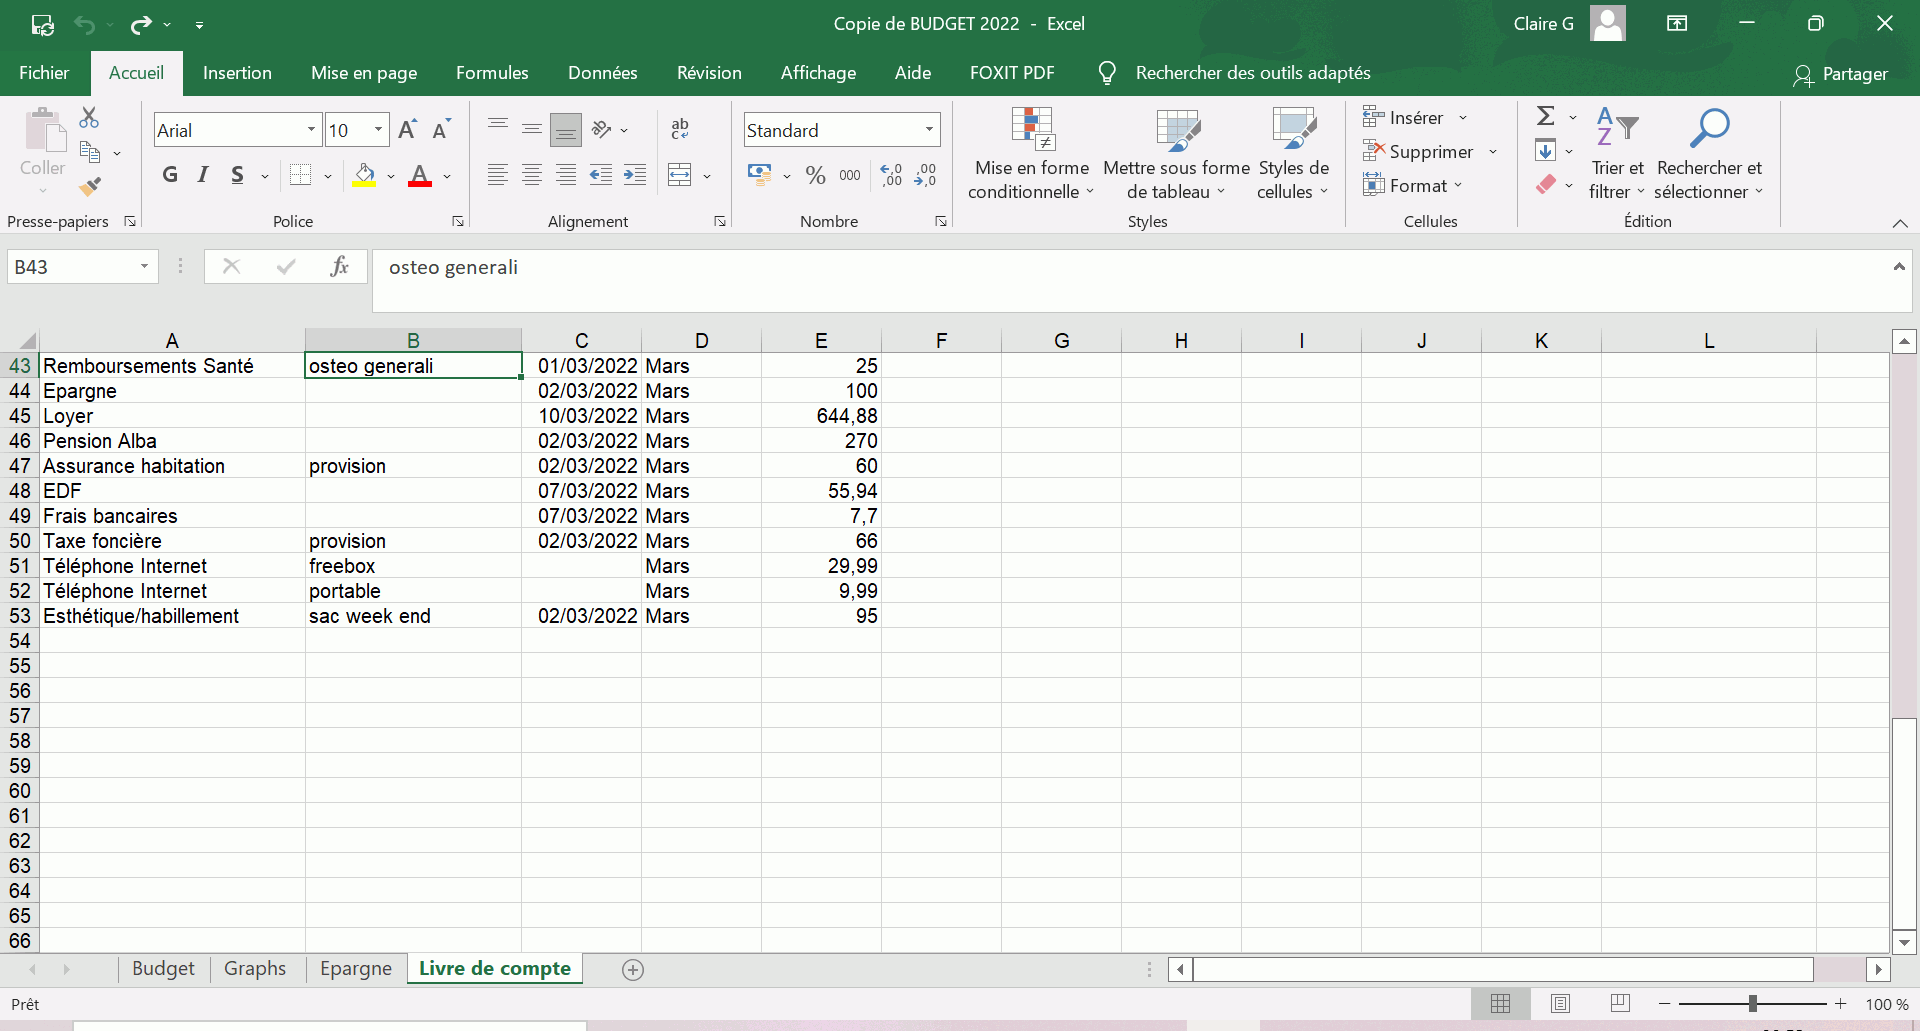The image size is (1920, 1031).
Task: Click the Wrap Text icon
Action: click(680, 129)
